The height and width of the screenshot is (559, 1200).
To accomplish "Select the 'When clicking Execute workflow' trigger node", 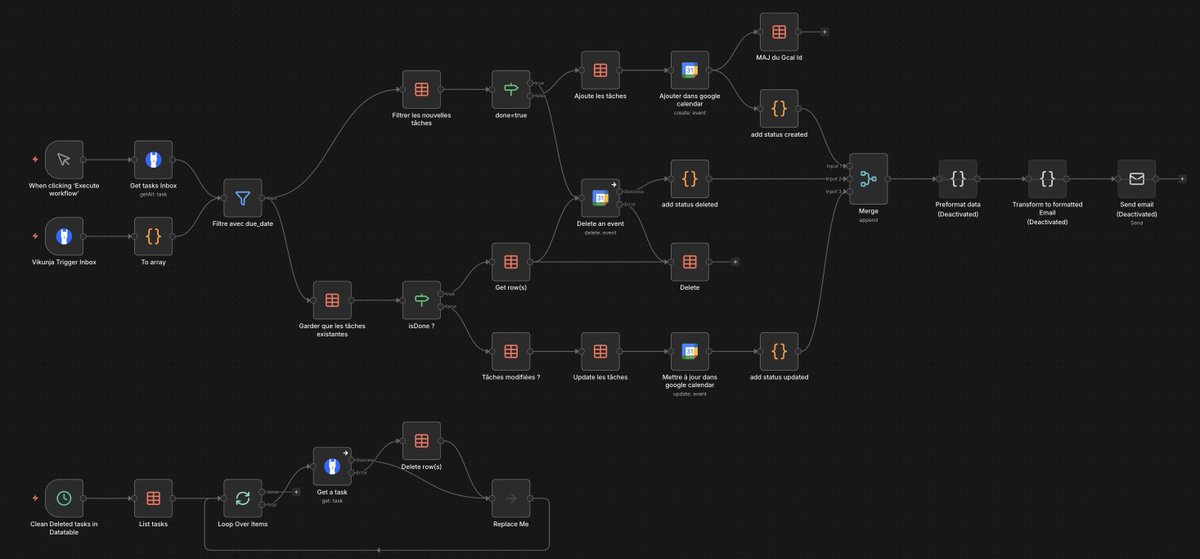I will (x=64, y=159).
